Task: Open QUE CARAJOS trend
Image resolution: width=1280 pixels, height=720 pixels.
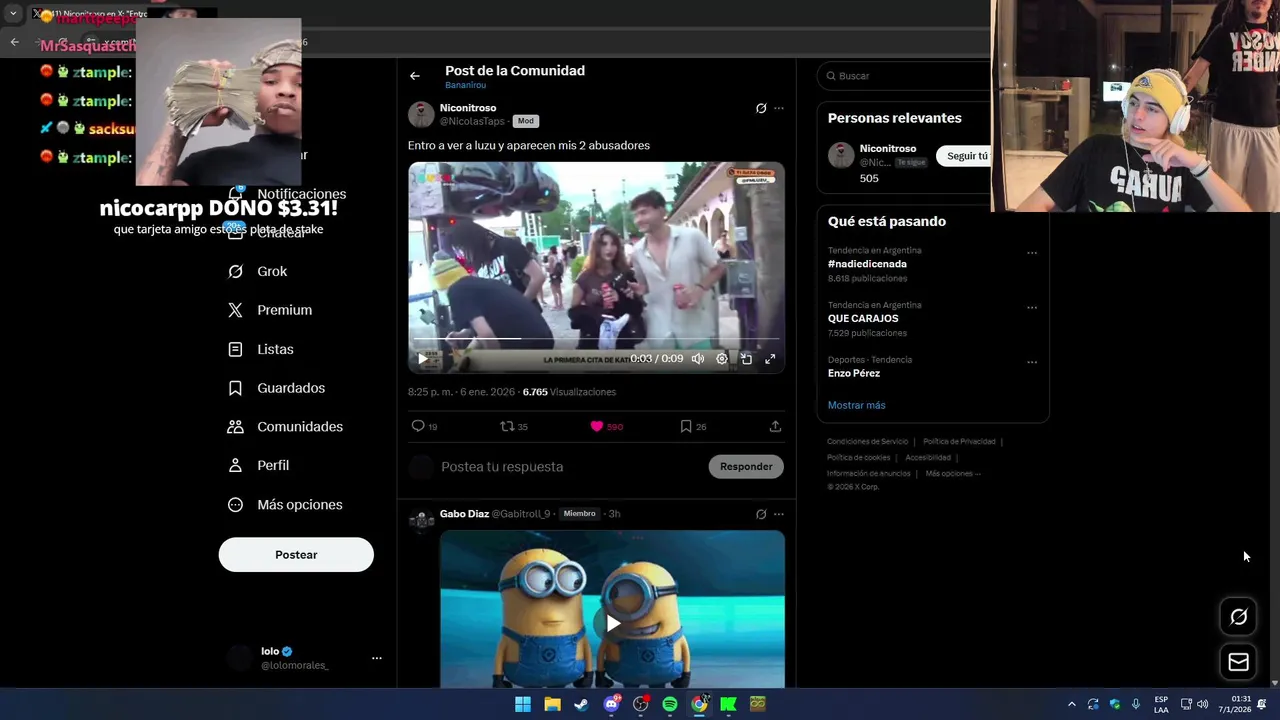Action: coord(863,319)
